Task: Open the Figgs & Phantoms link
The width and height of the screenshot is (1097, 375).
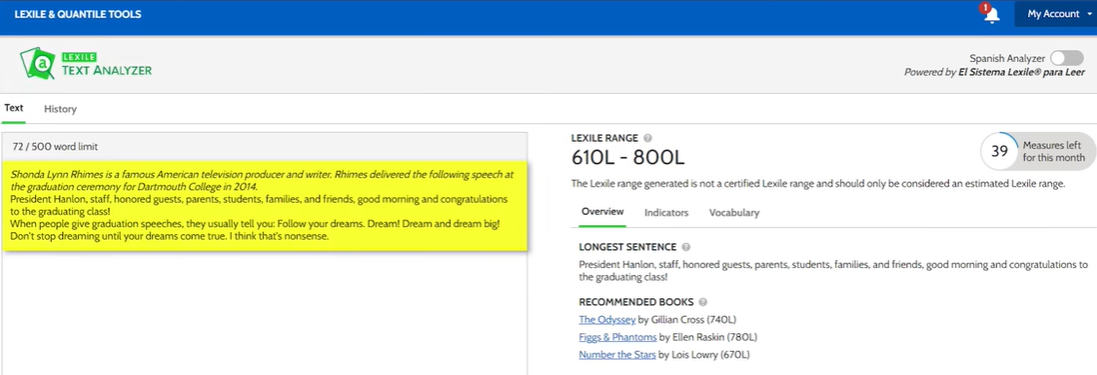Action: [618, 337]
